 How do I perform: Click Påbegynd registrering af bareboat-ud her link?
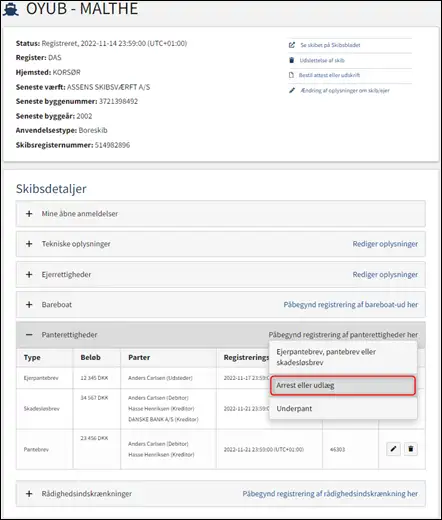point(351,305)
